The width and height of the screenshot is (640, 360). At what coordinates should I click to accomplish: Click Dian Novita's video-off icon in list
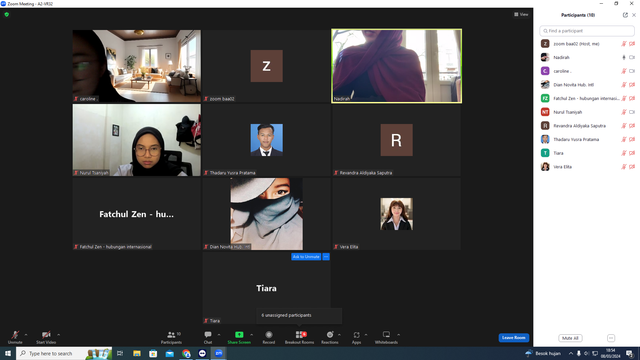632,85
